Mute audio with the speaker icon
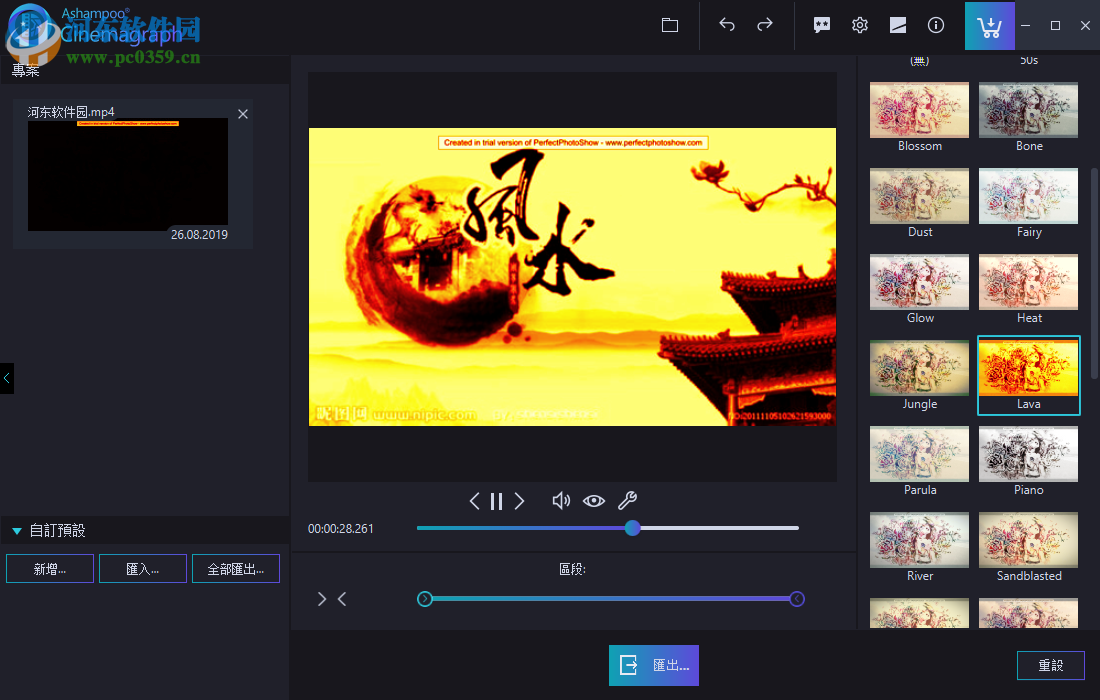 [560, 500]
